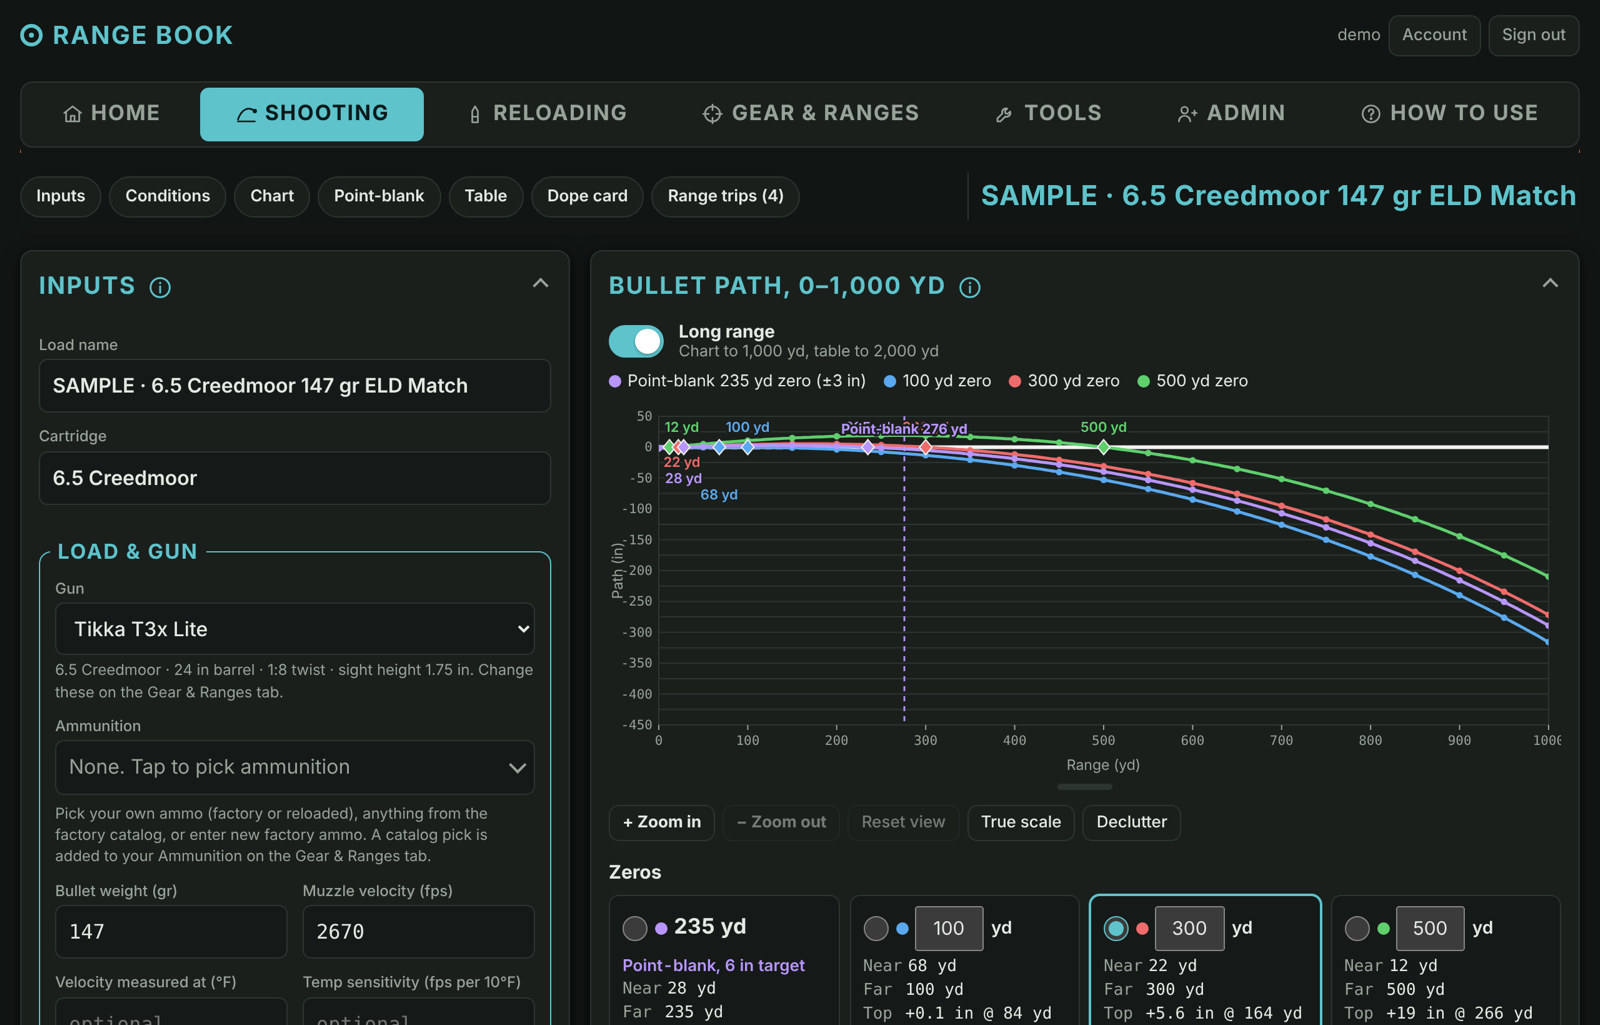Screen dimensions: 1600x1025
Task: Select the 100 yd zero radio button
Action: pos(876,928)
